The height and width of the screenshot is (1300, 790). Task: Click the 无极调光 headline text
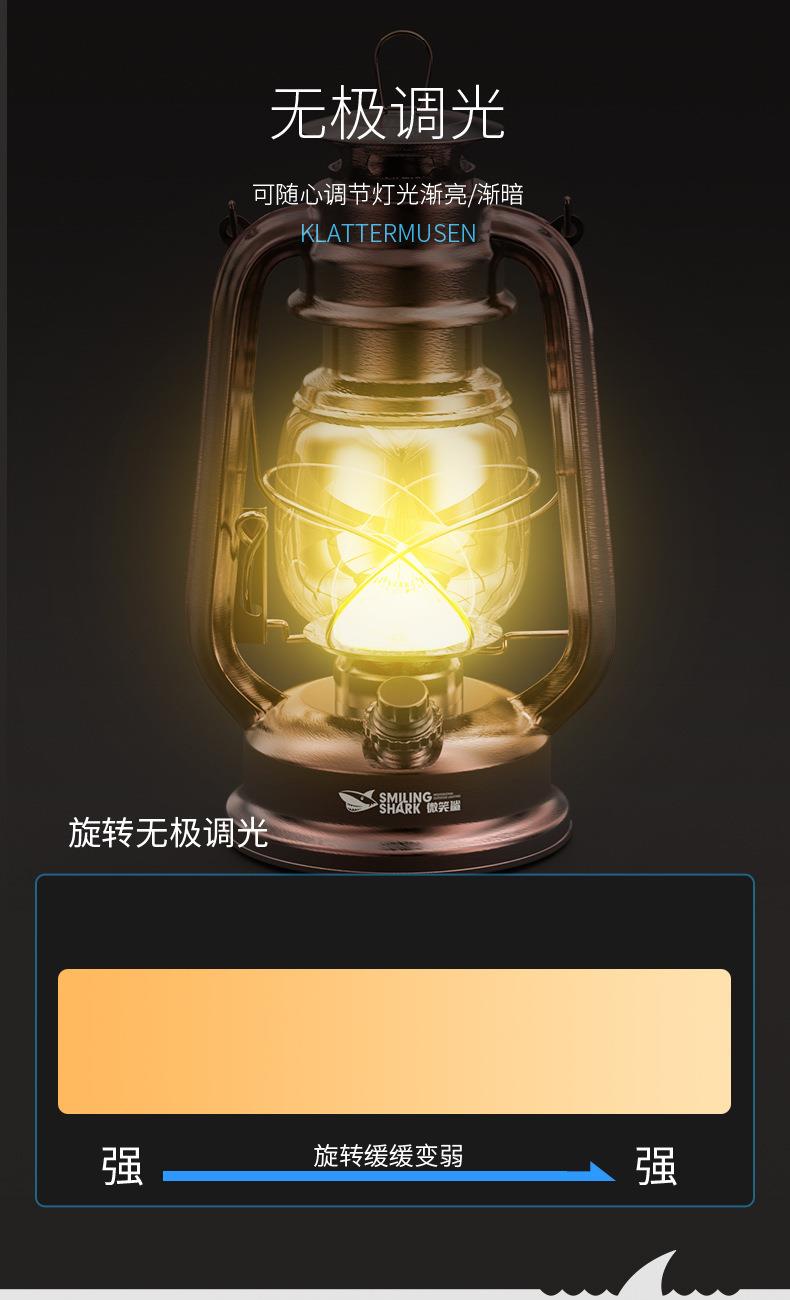[388, 114]
